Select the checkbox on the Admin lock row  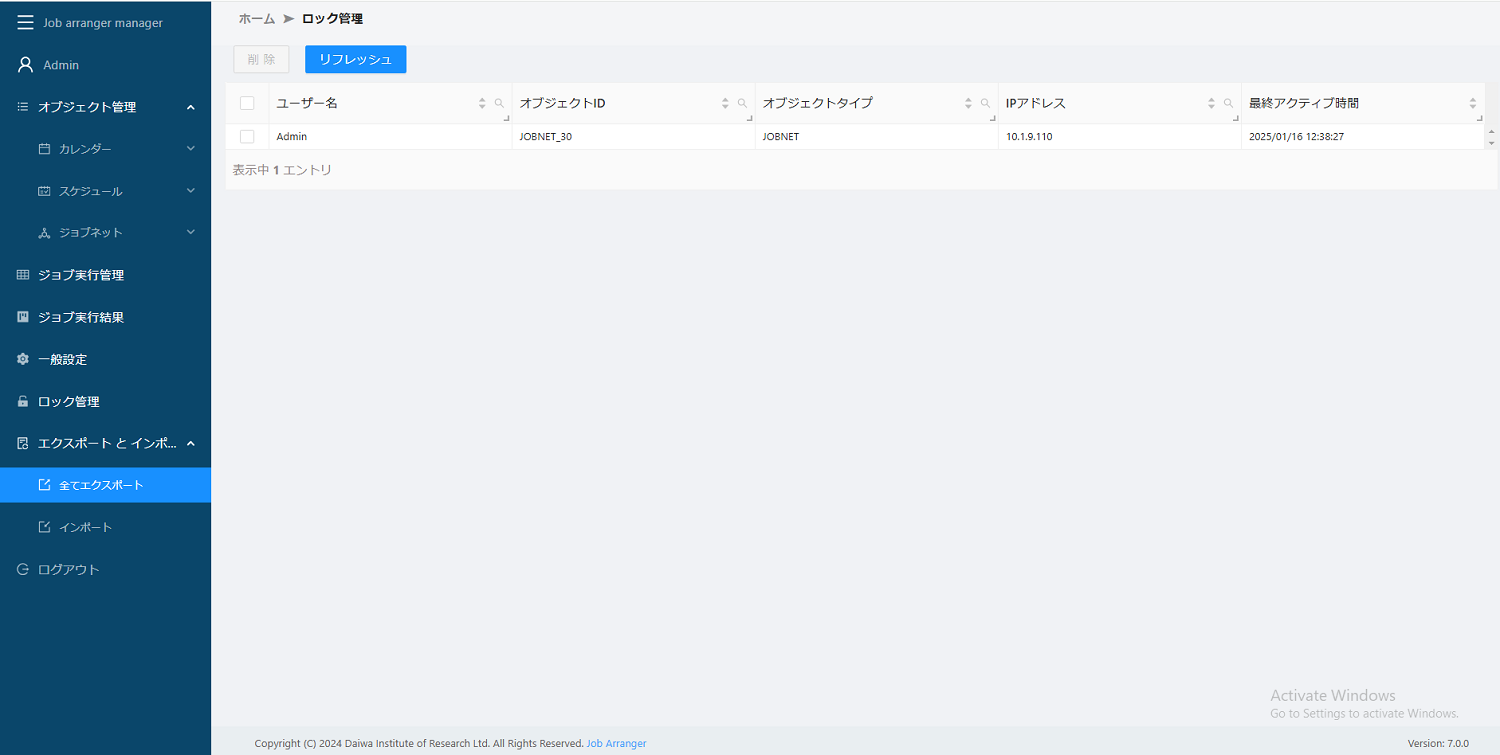point(247,136)
